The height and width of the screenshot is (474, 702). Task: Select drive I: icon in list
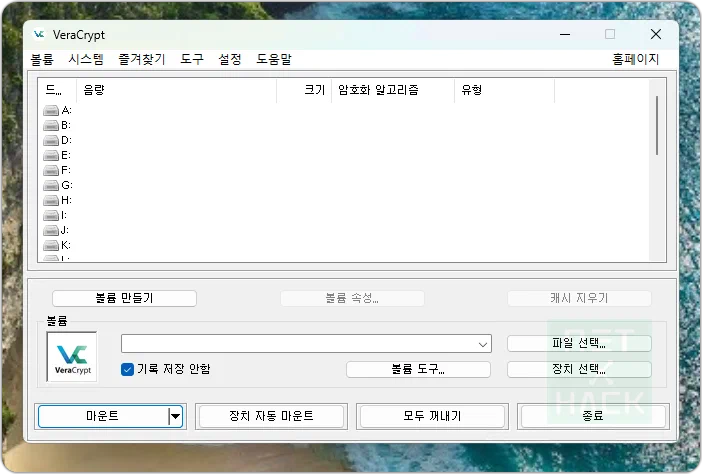(x=51, y=215)
